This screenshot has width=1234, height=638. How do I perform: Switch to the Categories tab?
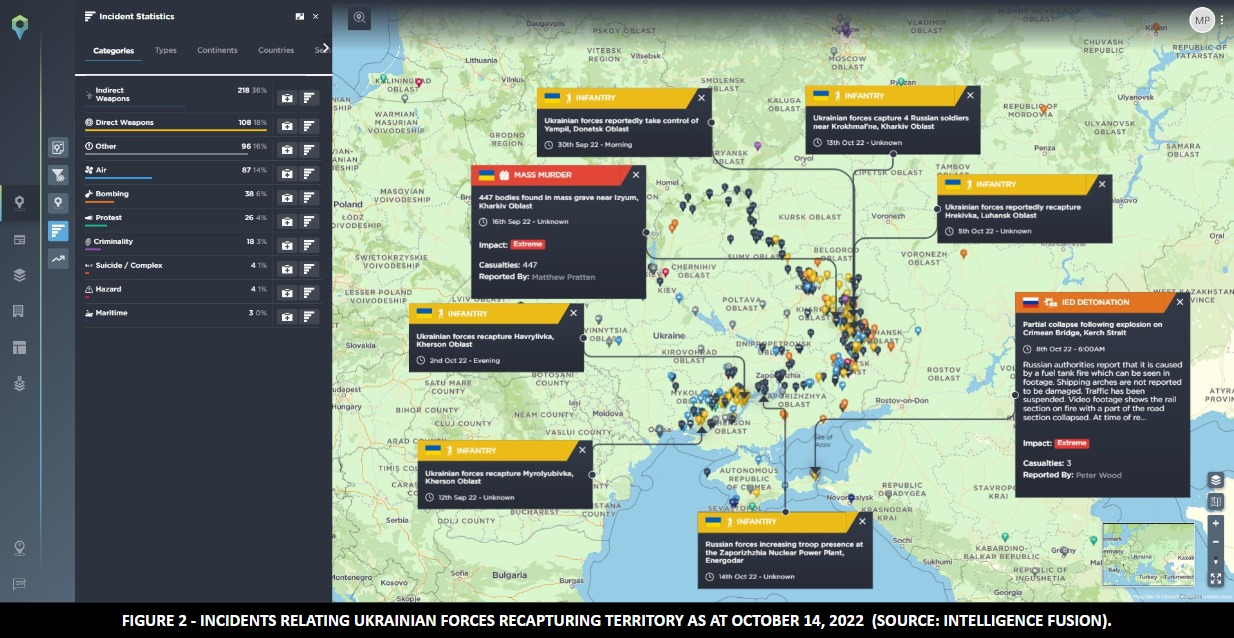(113, 50)
